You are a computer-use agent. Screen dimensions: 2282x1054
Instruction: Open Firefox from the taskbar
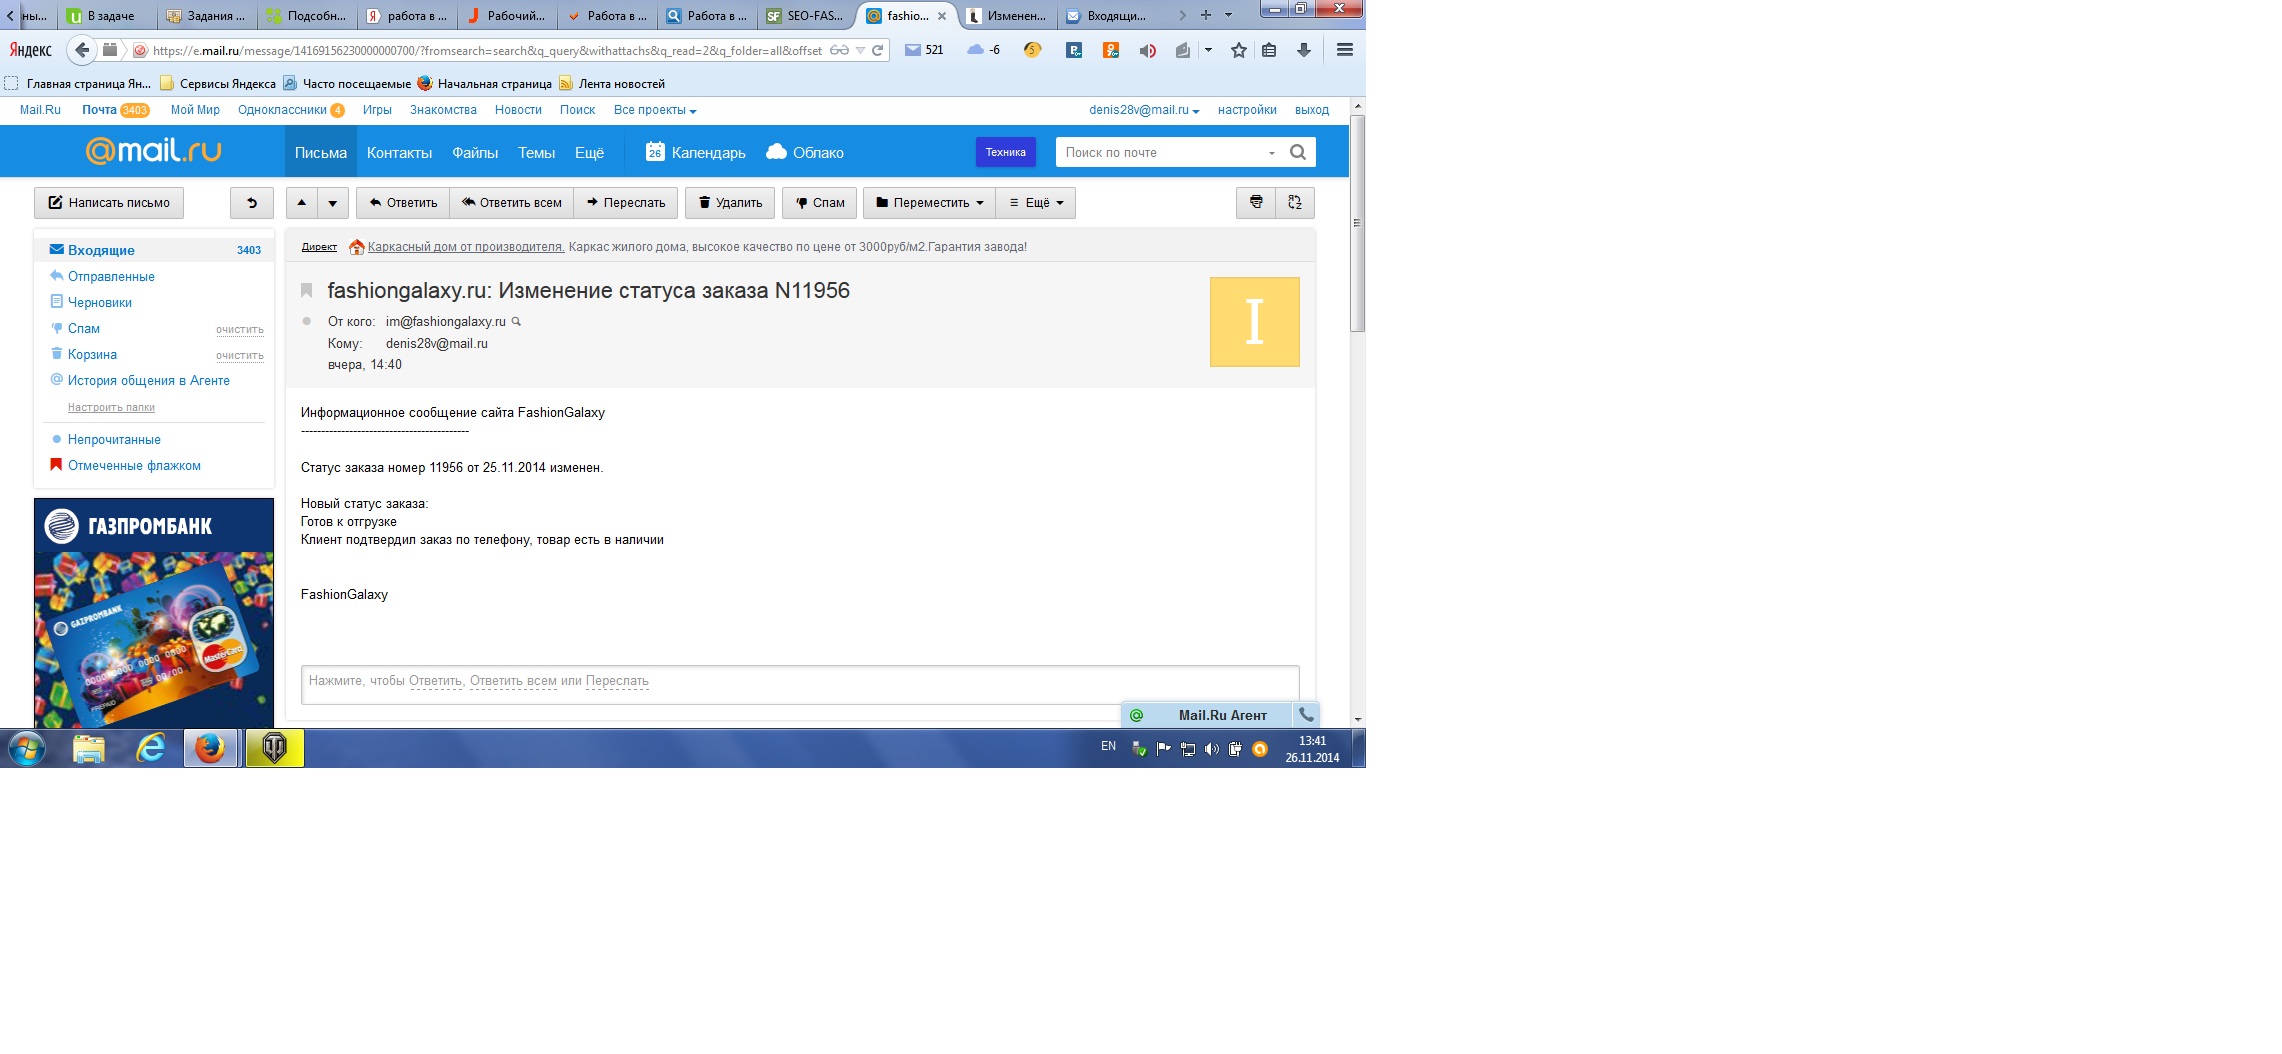[x=210, y=748]
